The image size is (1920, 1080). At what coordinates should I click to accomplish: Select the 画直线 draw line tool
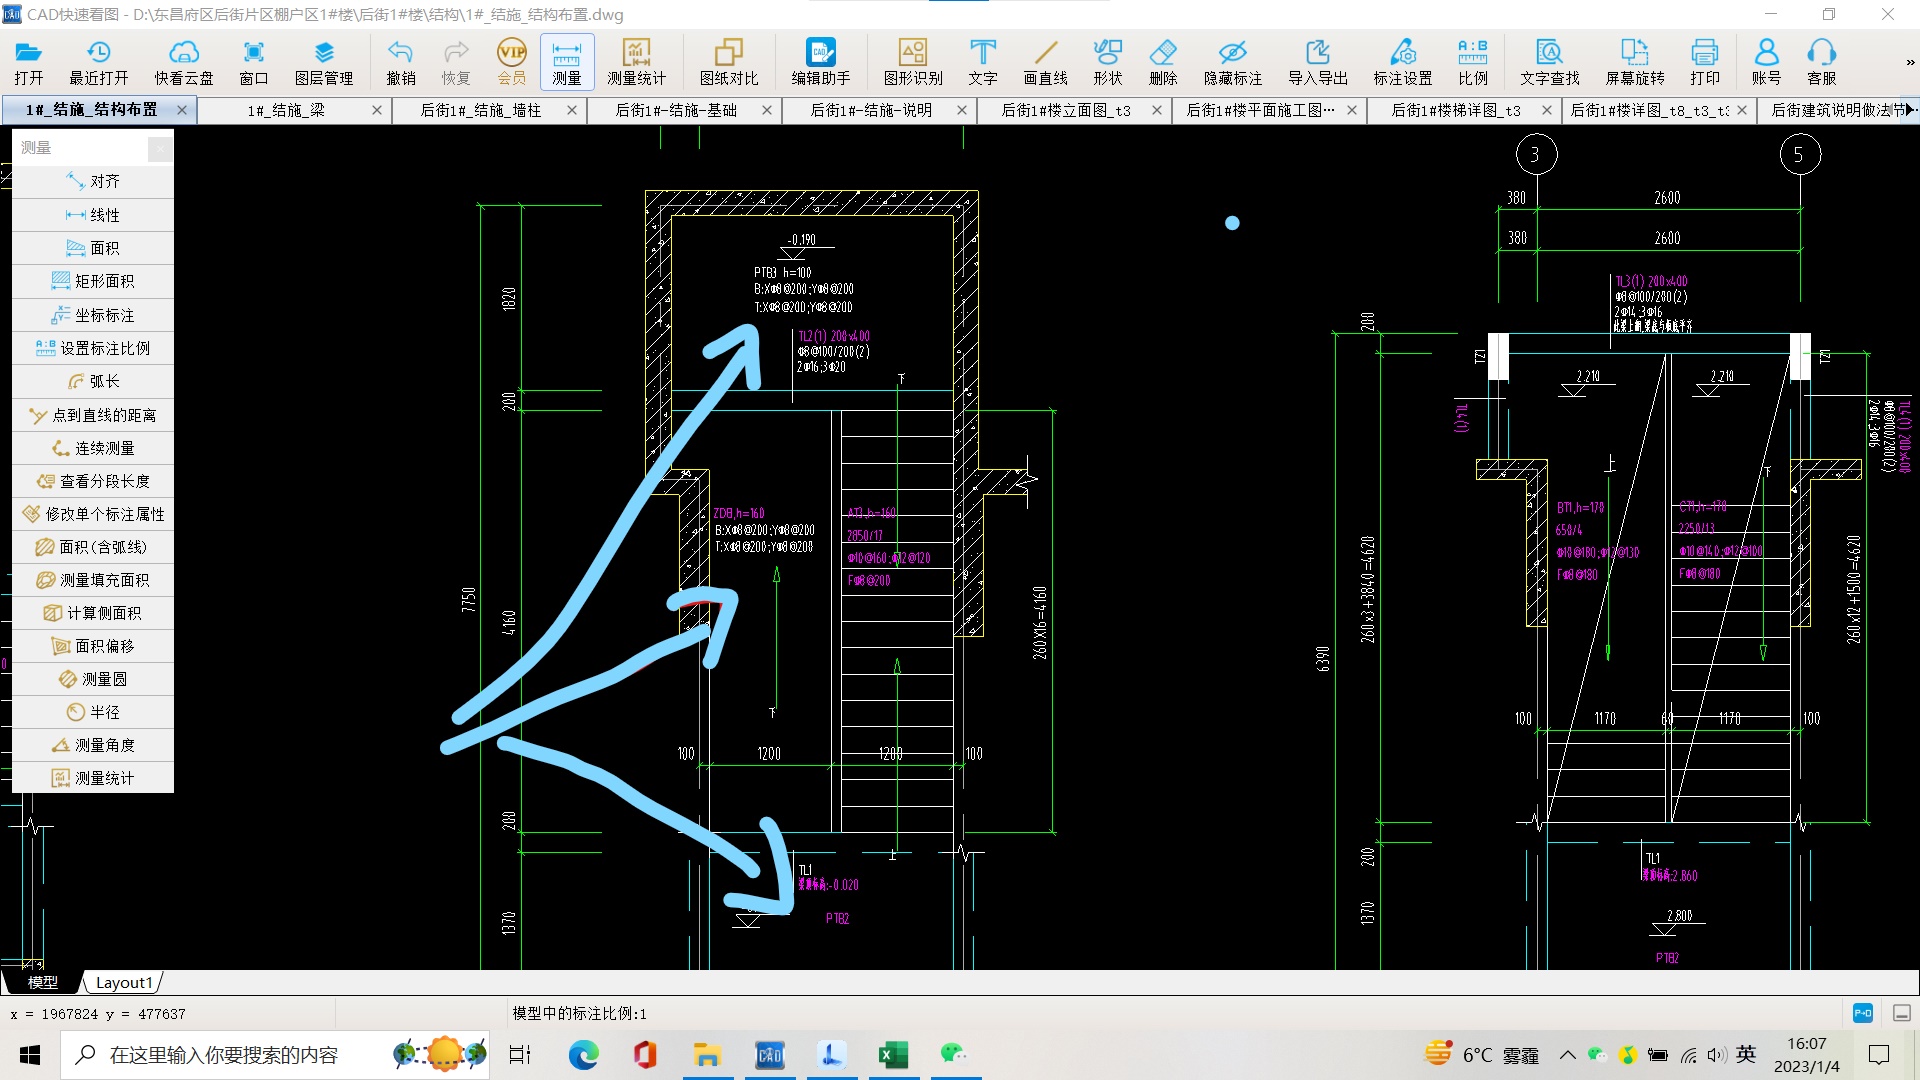tap(1046, 62)
